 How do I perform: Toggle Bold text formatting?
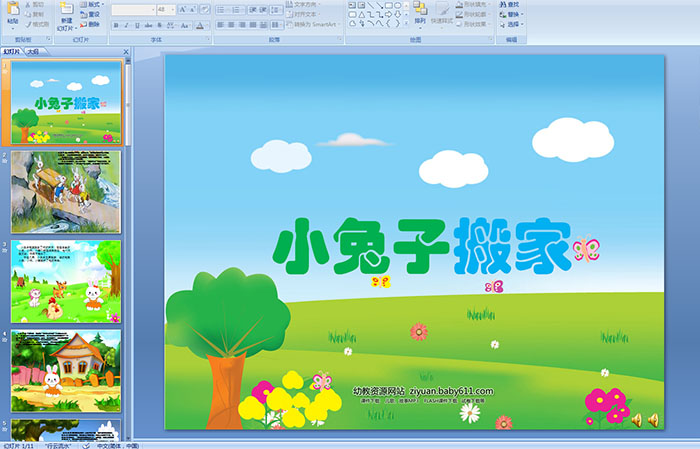point(115,25)
